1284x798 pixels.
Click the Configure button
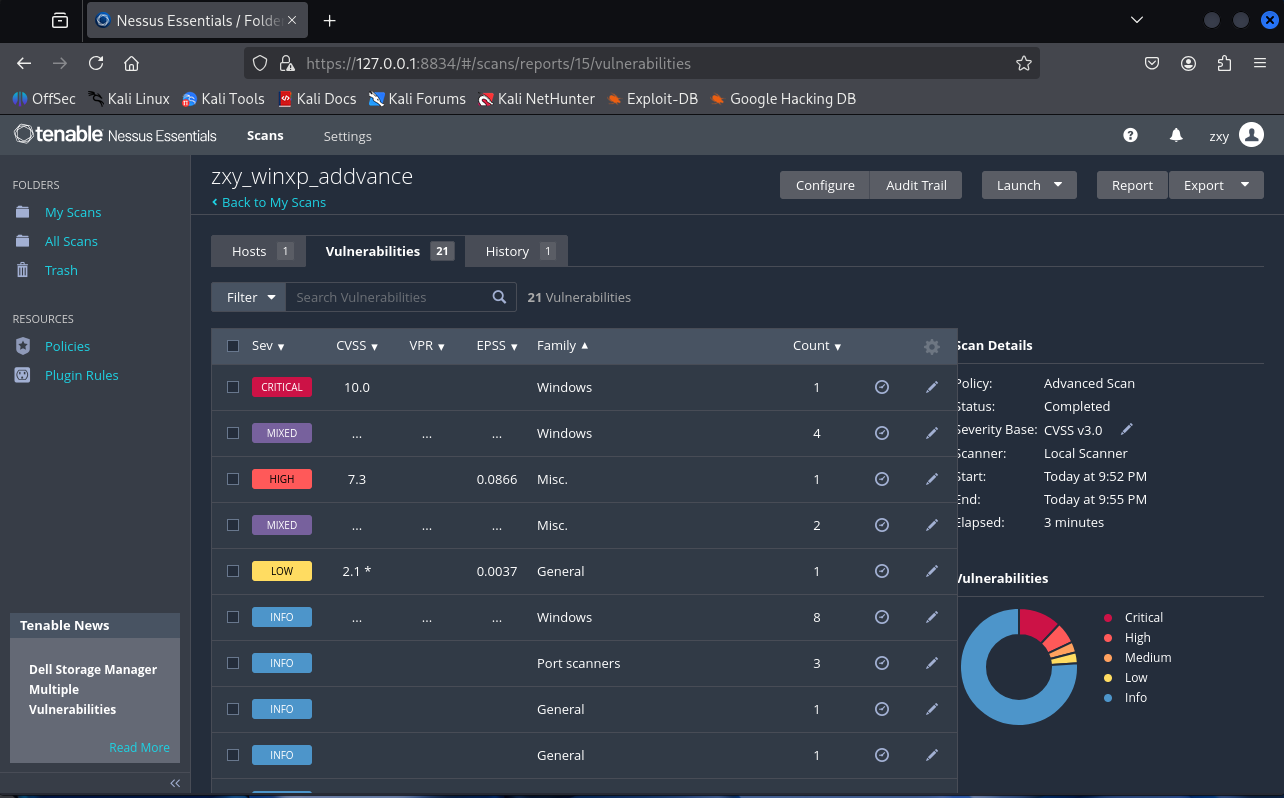[825, 185]
